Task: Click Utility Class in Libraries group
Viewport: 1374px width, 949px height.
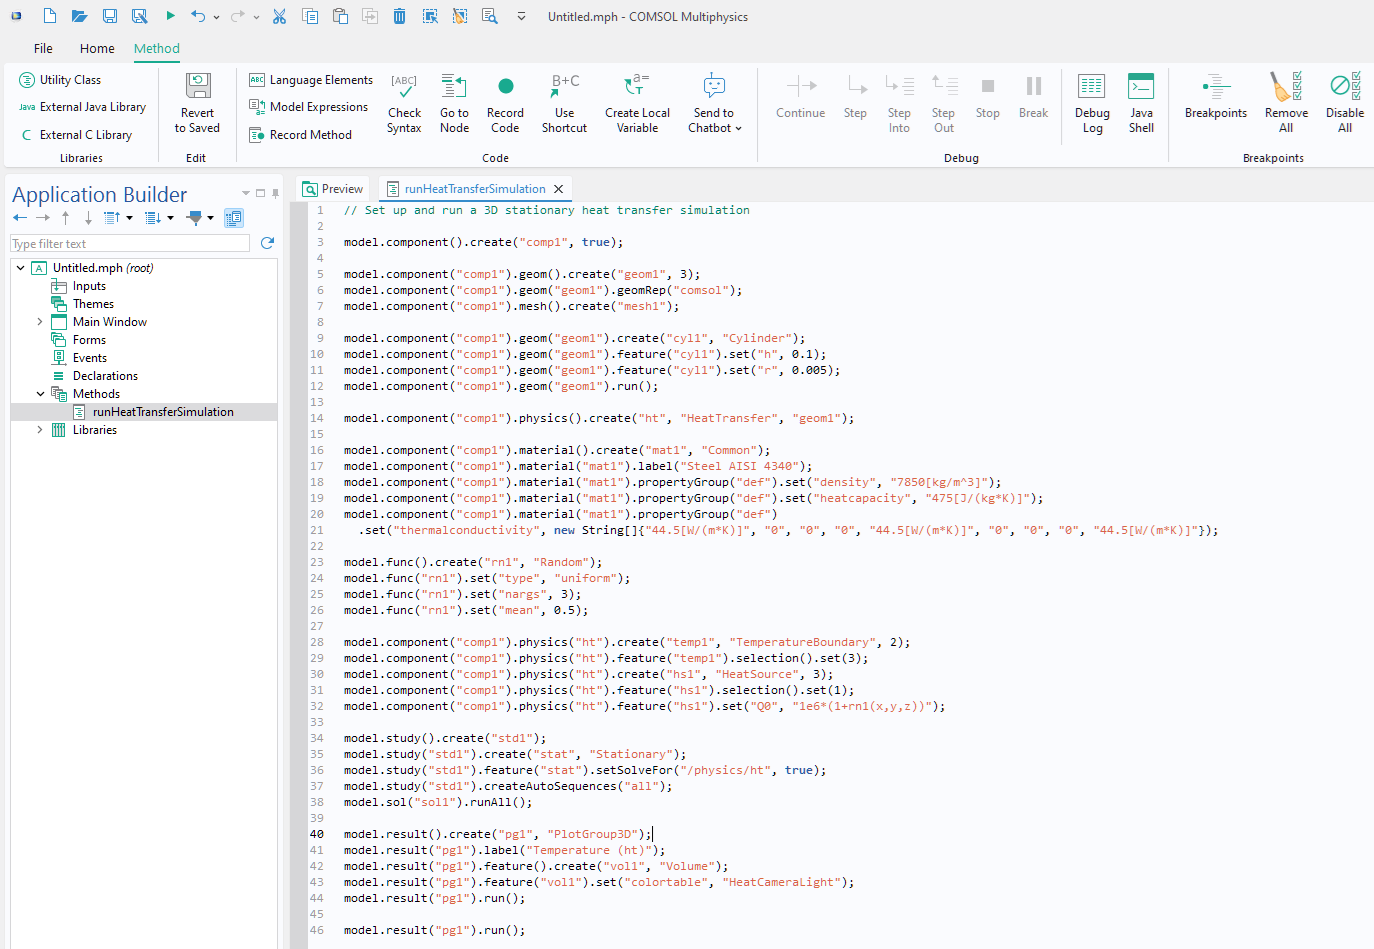Action: [x=60, y=80]
